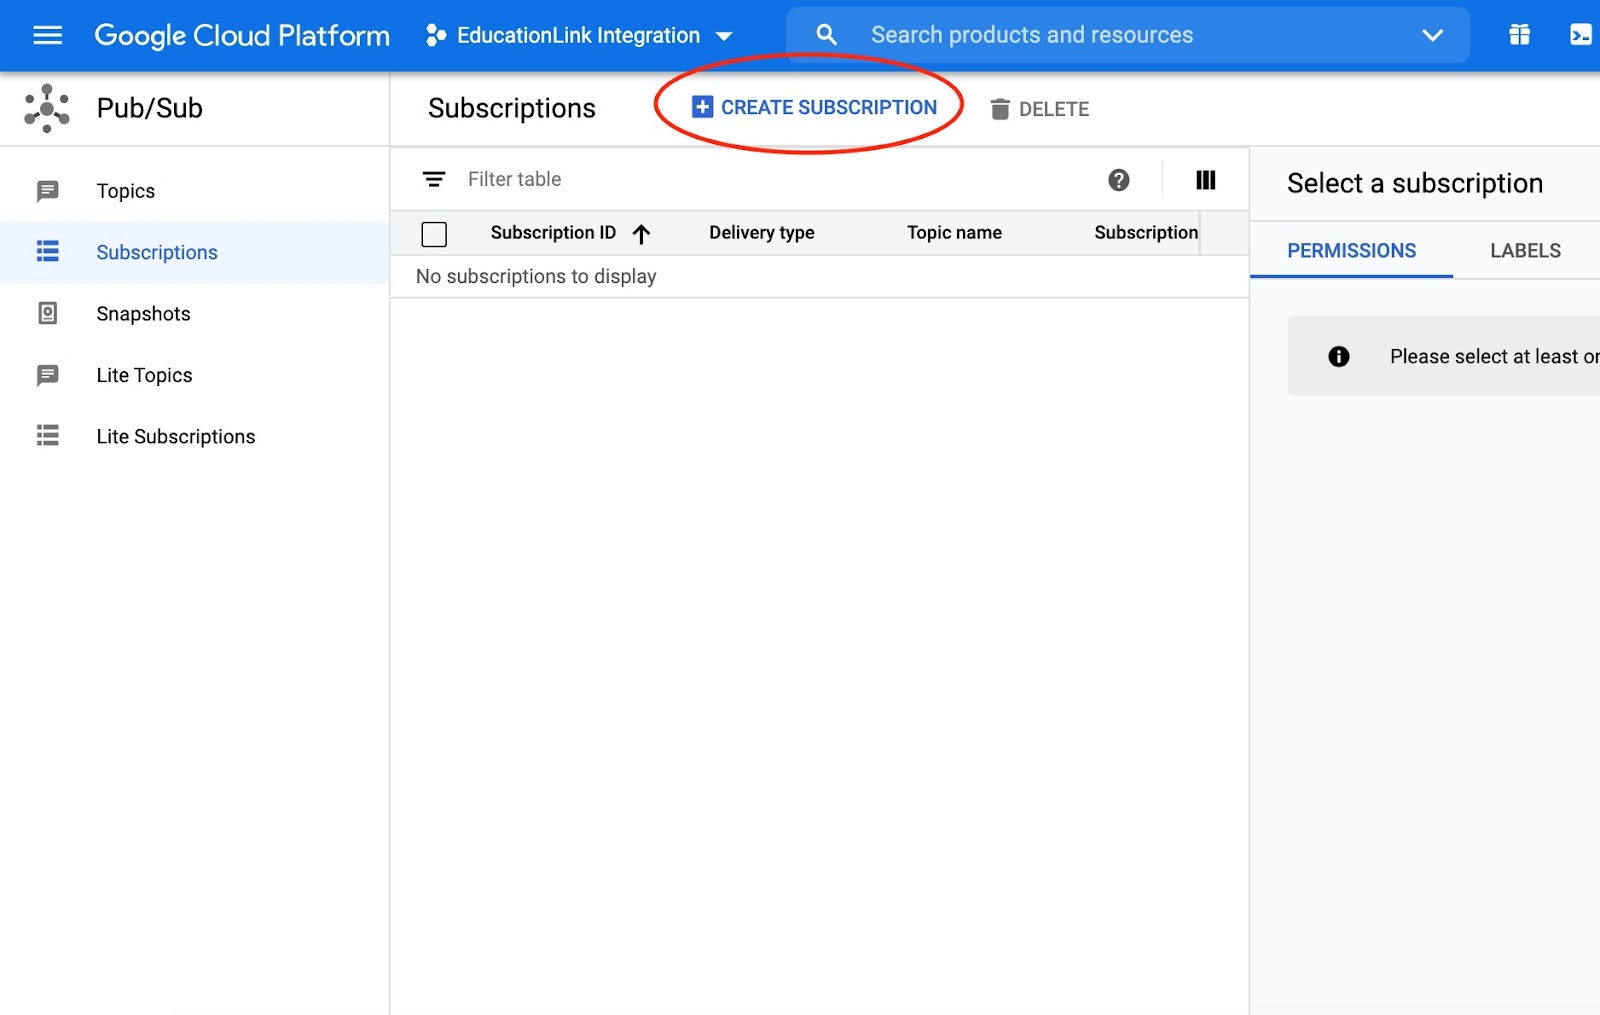Click the Pub/Sub product icon
Image resolution: width=1600 pixels, height=1015 pixels.
coord(47,108)
